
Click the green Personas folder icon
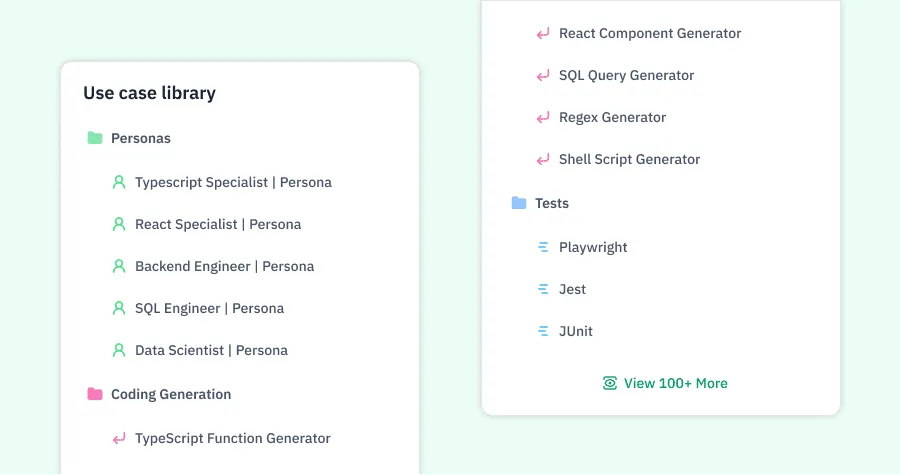[95, 138]
